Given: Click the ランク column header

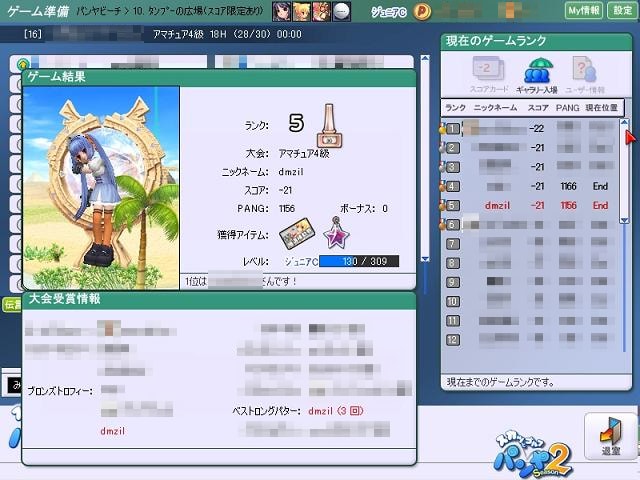Looking at the screenshot, I should [x=456, y=108].
